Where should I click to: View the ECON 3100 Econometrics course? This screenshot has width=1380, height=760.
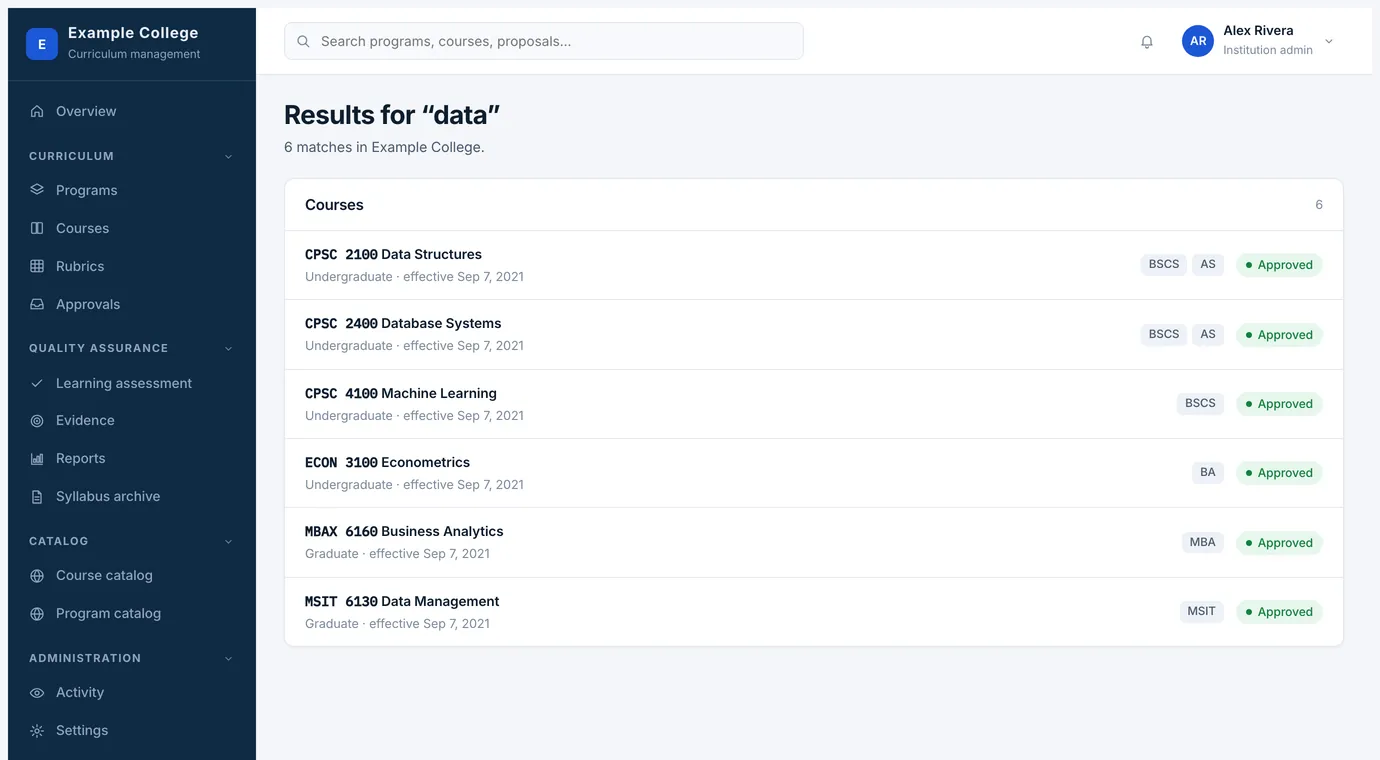coord(814,473)
